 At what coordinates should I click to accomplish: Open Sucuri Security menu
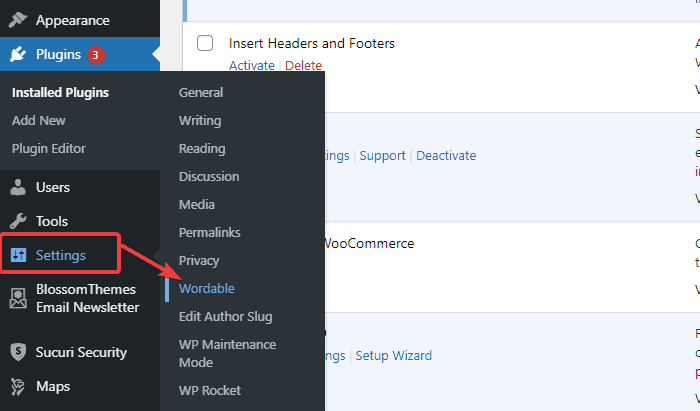click(81, 352)
